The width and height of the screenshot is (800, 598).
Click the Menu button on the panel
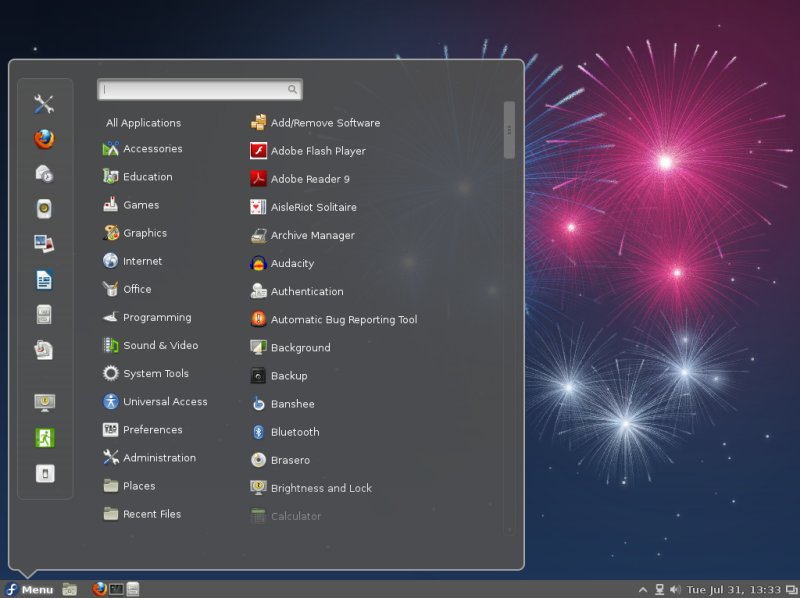click(x=29, y=589)
